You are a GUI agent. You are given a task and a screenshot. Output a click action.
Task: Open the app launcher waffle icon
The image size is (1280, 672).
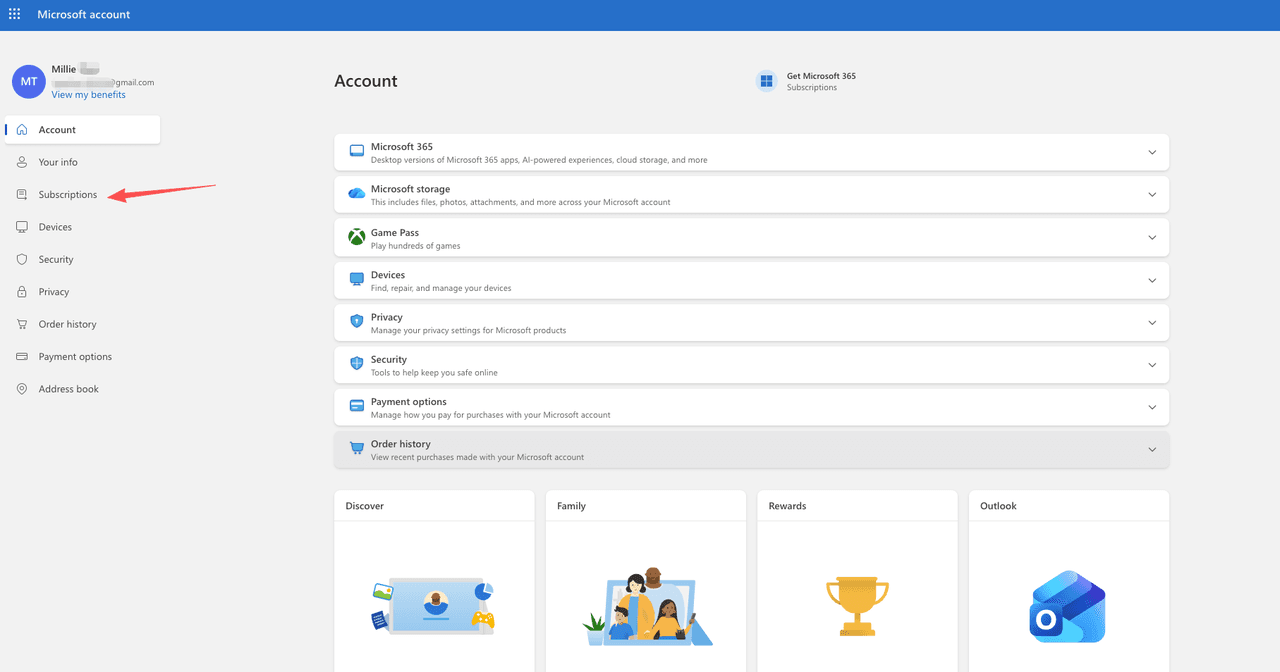pyautogui.click(x=14, y=15)
